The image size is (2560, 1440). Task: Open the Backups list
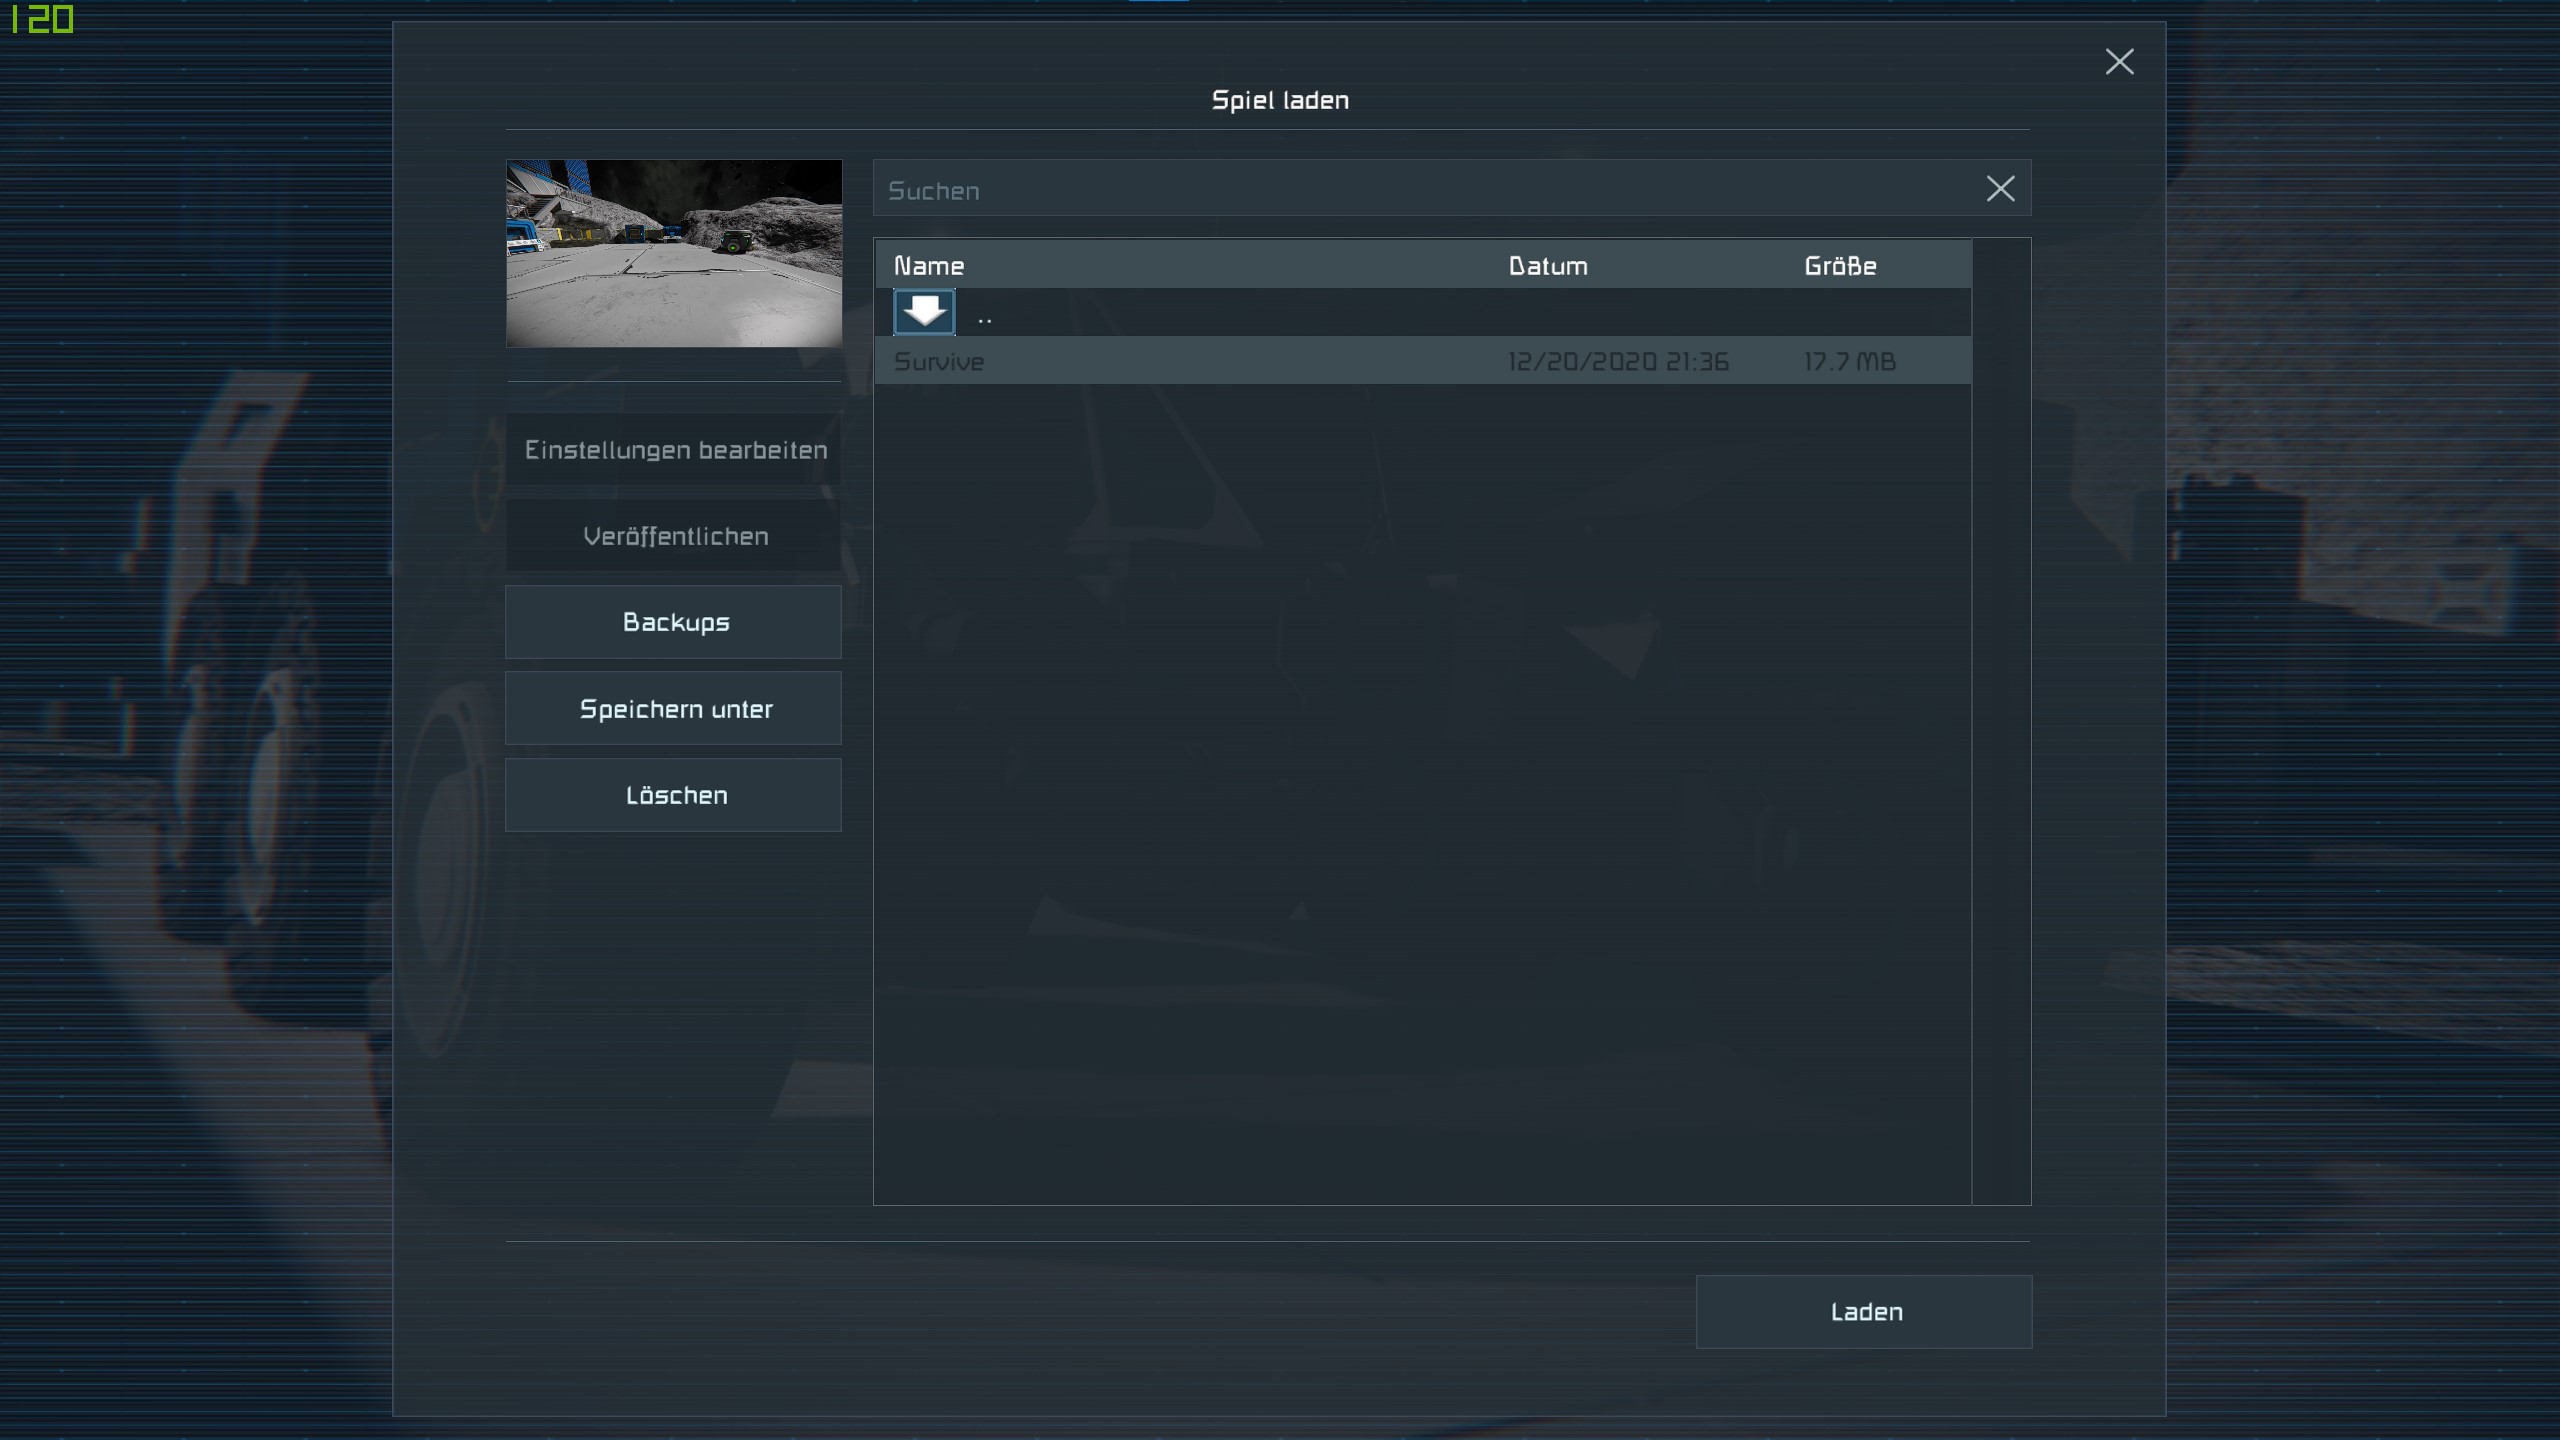673,622
